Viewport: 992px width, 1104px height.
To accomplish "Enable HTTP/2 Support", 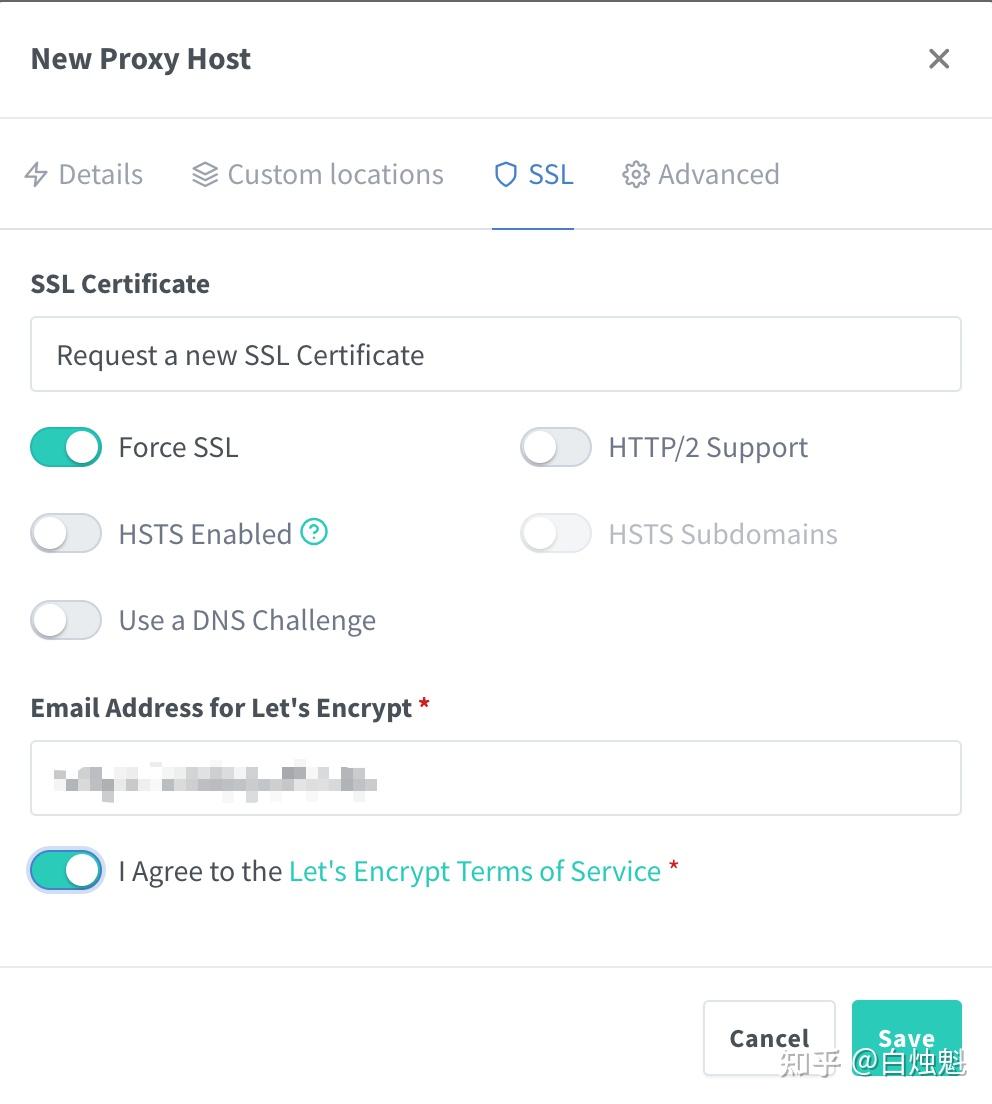I will coord(556,447).
